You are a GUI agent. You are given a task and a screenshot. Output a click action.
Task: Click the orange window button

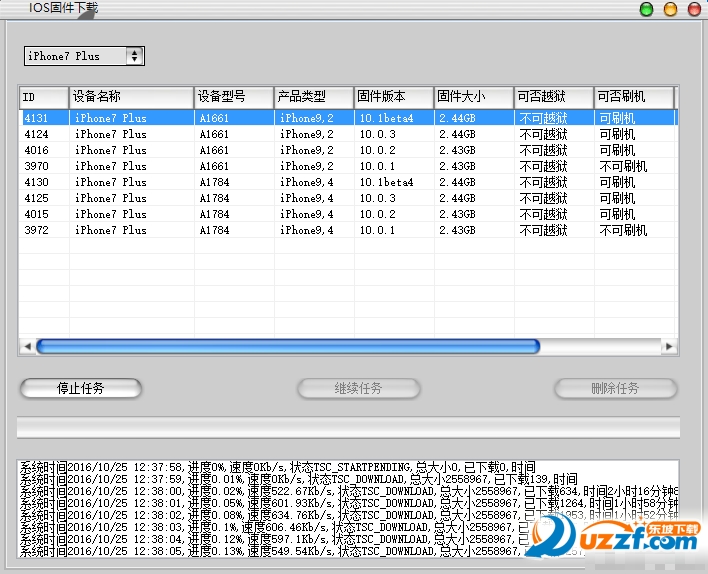[x=671, y=9]
